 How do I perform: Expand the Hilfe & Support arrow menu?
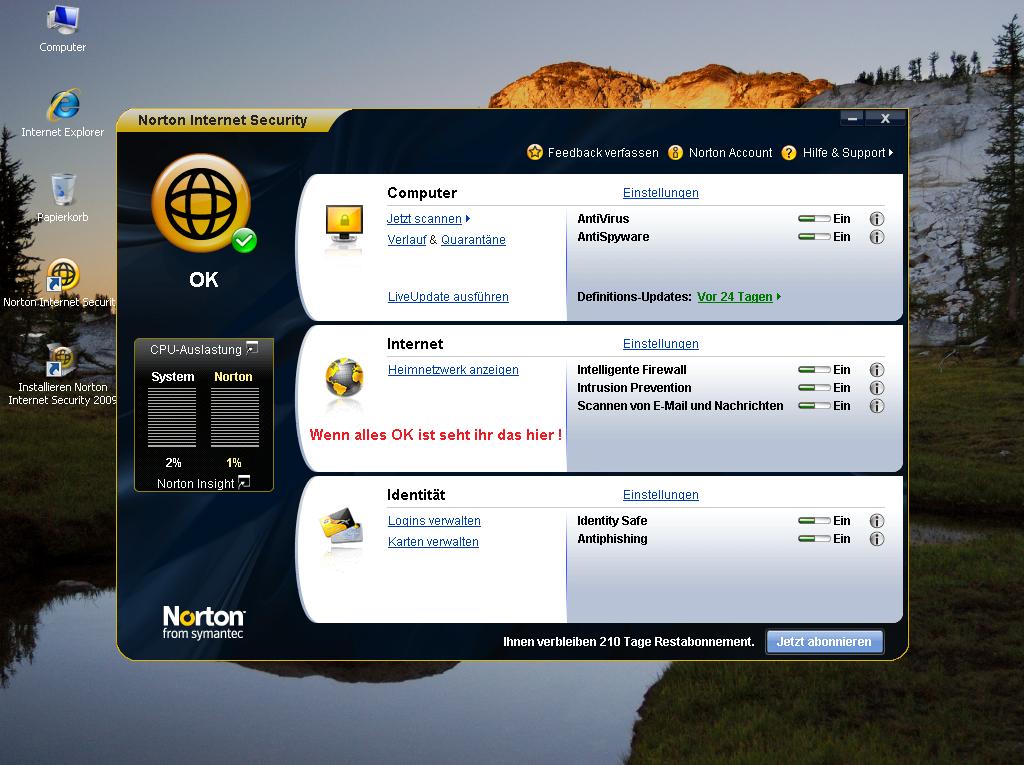[891, 152]
